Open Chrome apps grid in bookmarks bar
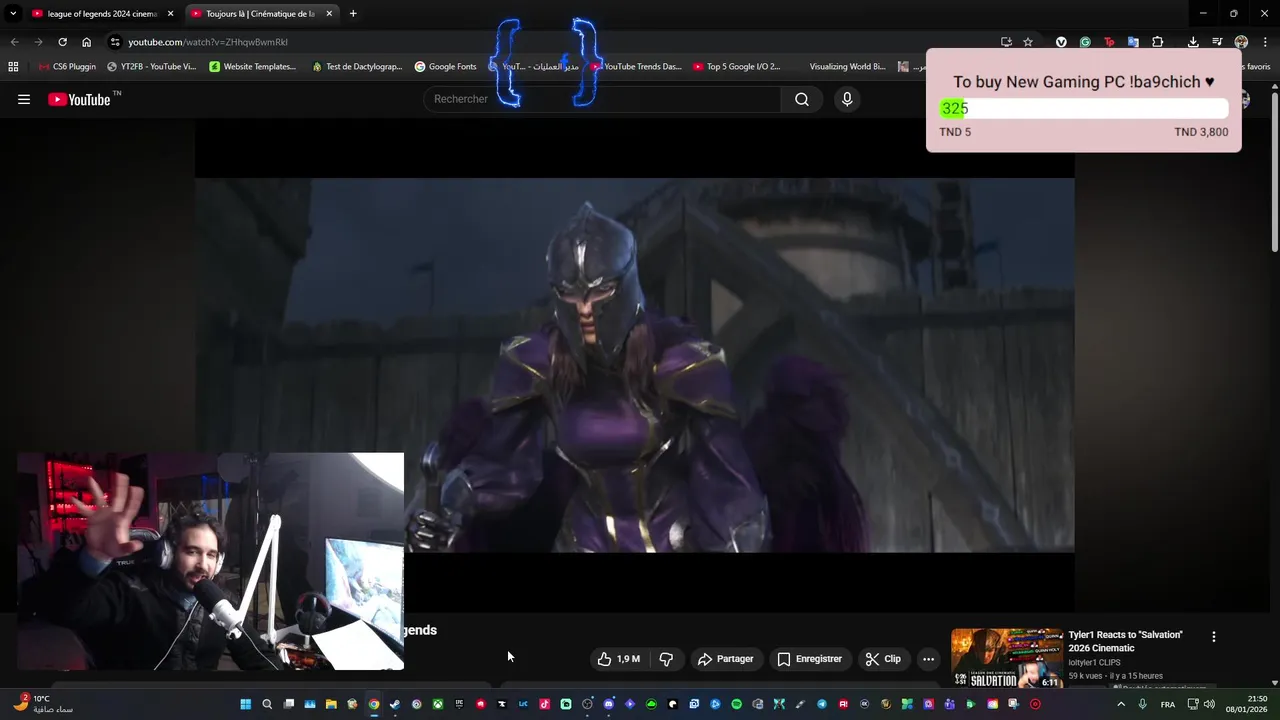The image size is (1280, 720). [x=13, y=67]
